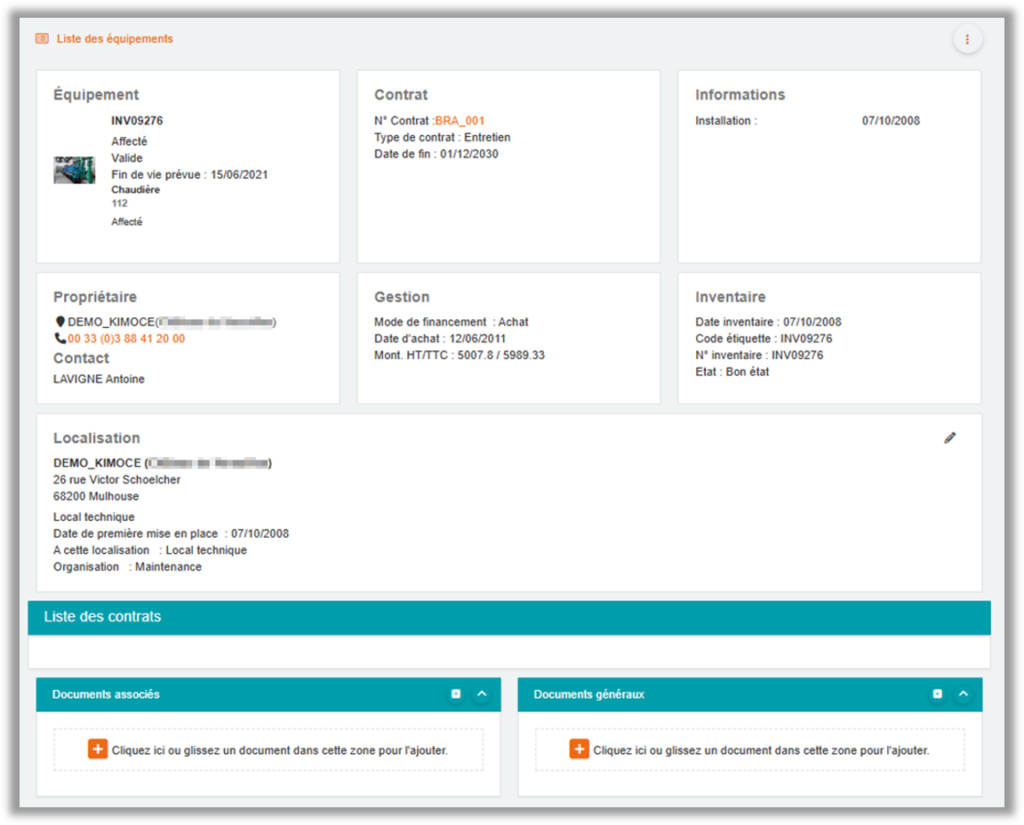1024x825 pixels.
Task: Select the contact name LAVIGNE Antoine
Action: 99,379
